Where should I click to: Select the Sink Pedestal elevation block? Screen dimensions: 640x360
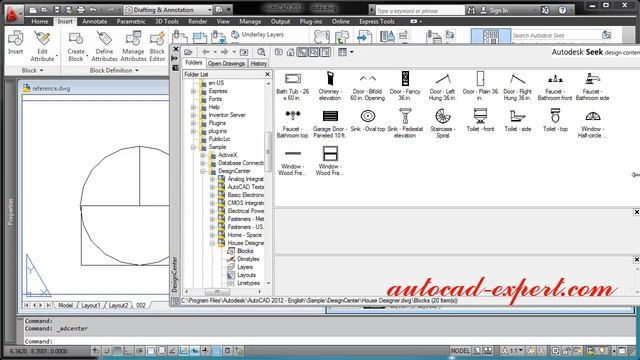[x=405, y=123]
